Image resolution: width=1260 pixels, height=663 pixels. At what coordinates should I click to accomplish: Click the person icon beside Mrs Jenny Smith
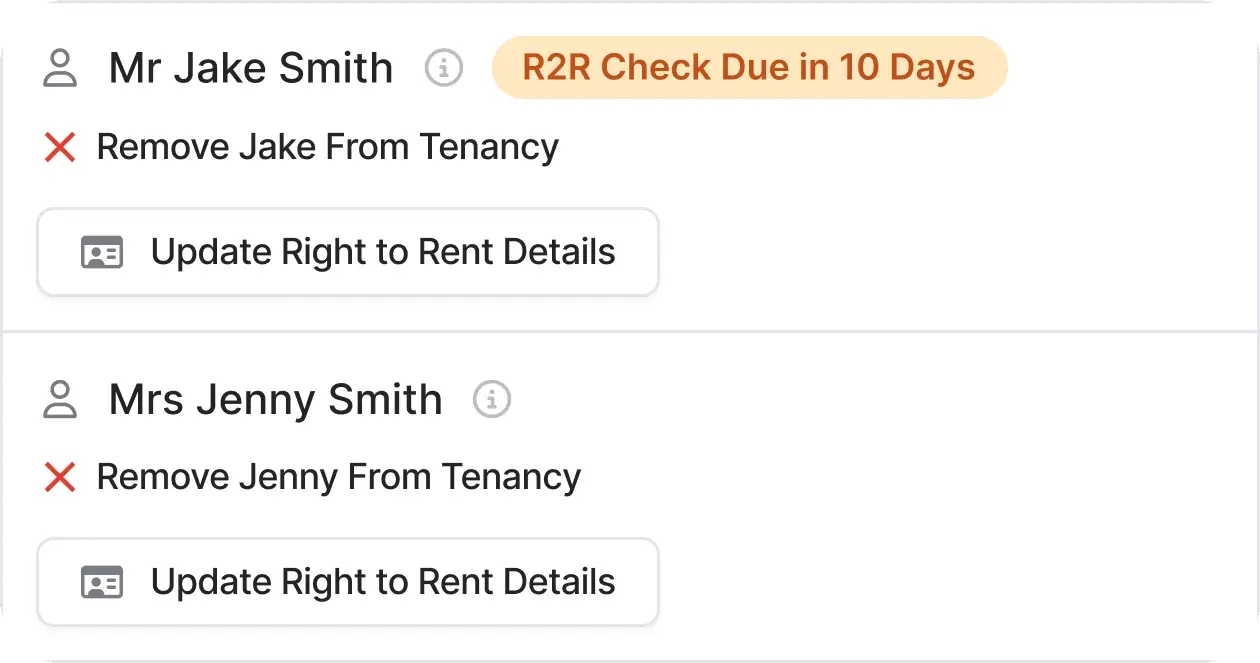[60, 399]
